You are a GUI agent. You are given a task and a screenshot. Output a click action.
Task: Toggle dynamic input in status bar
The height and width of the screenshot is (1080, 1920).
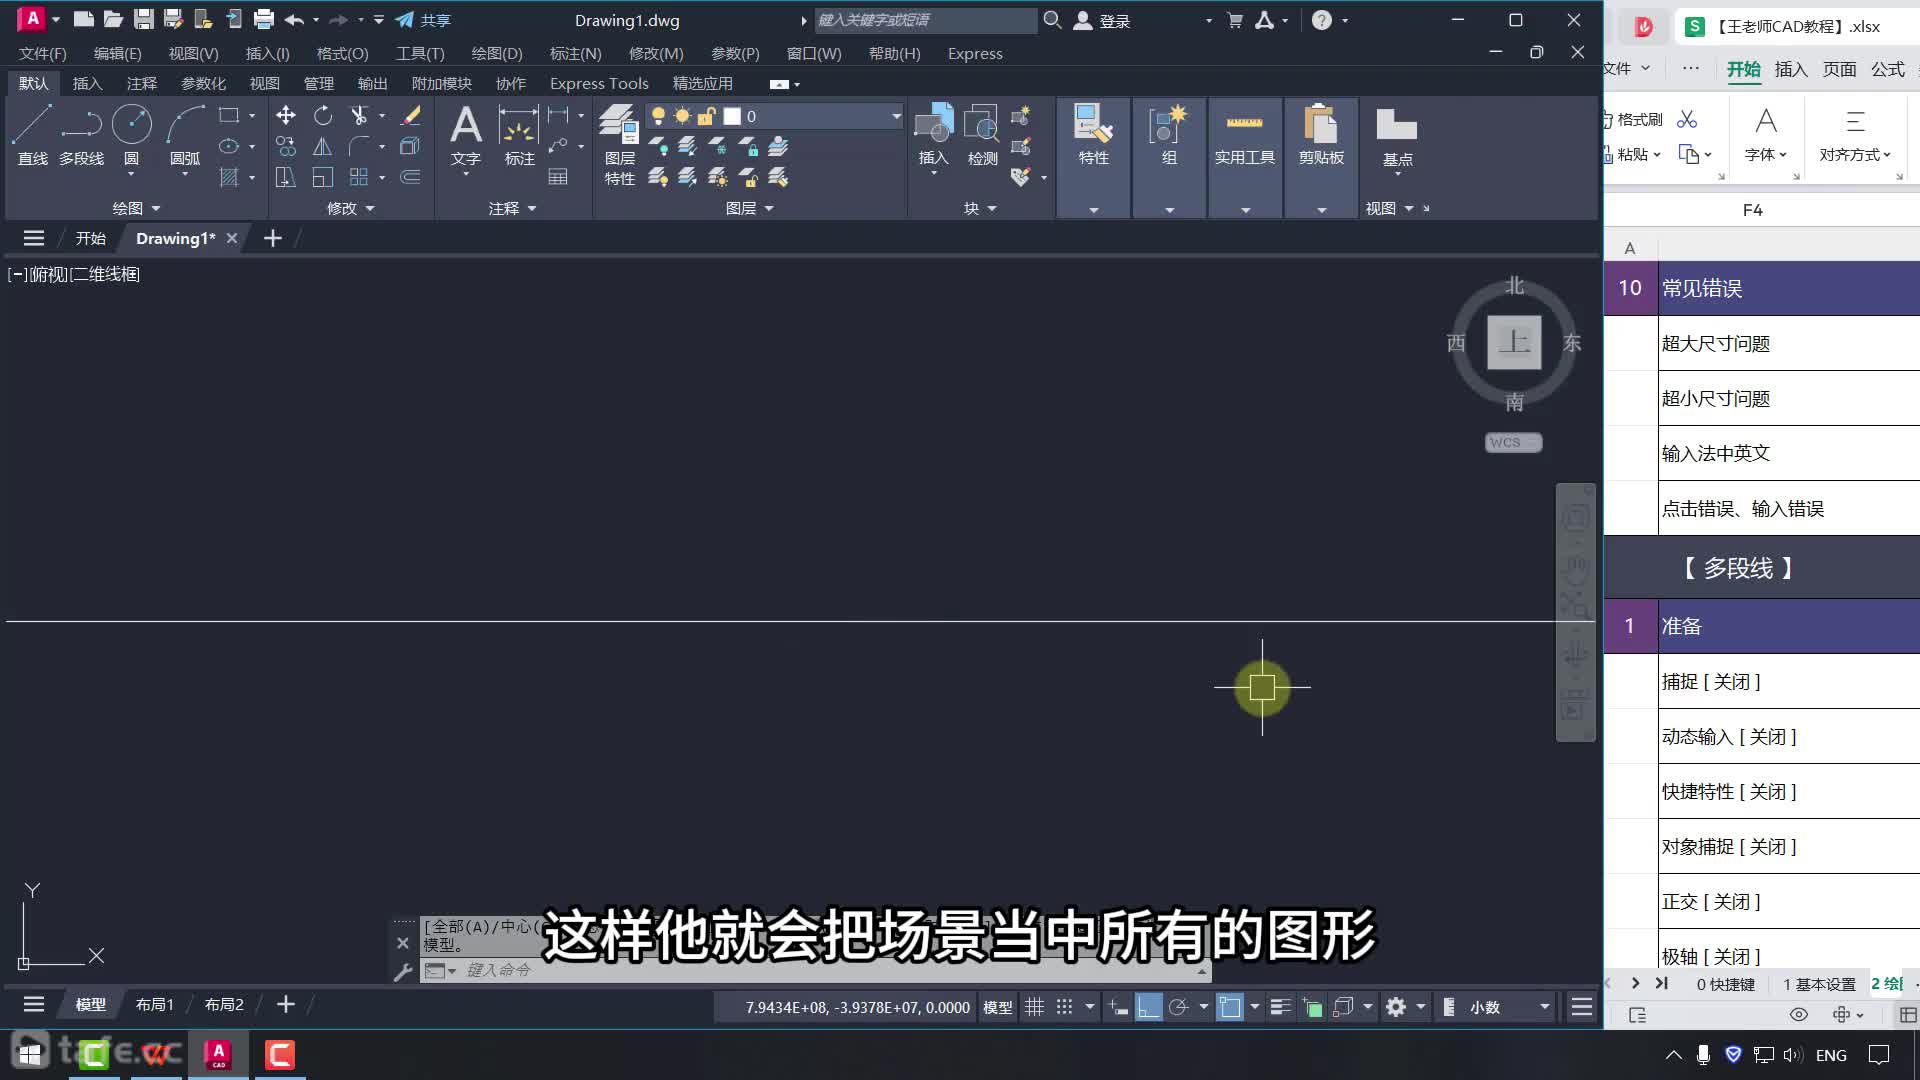pos(1119,1007)
